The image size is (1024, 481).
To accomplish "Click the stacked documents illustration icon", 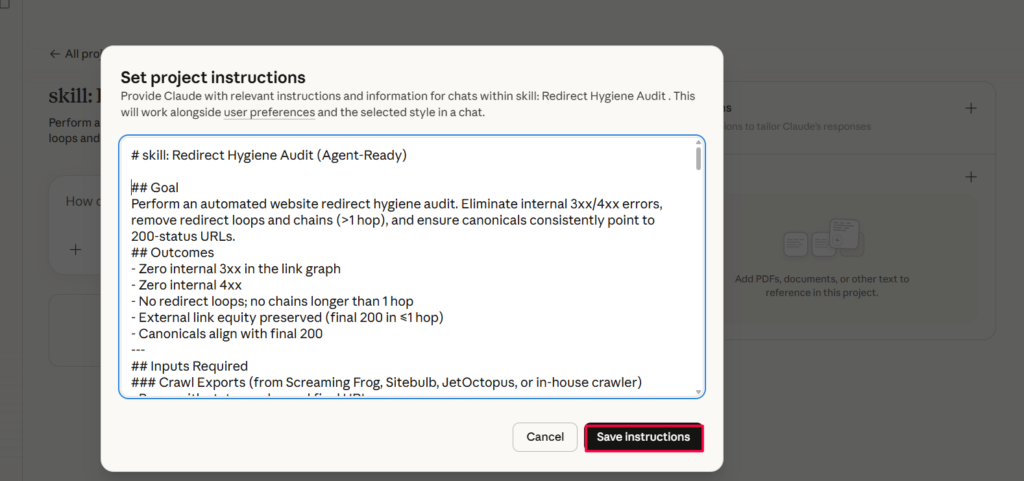I will coord(824,239).
